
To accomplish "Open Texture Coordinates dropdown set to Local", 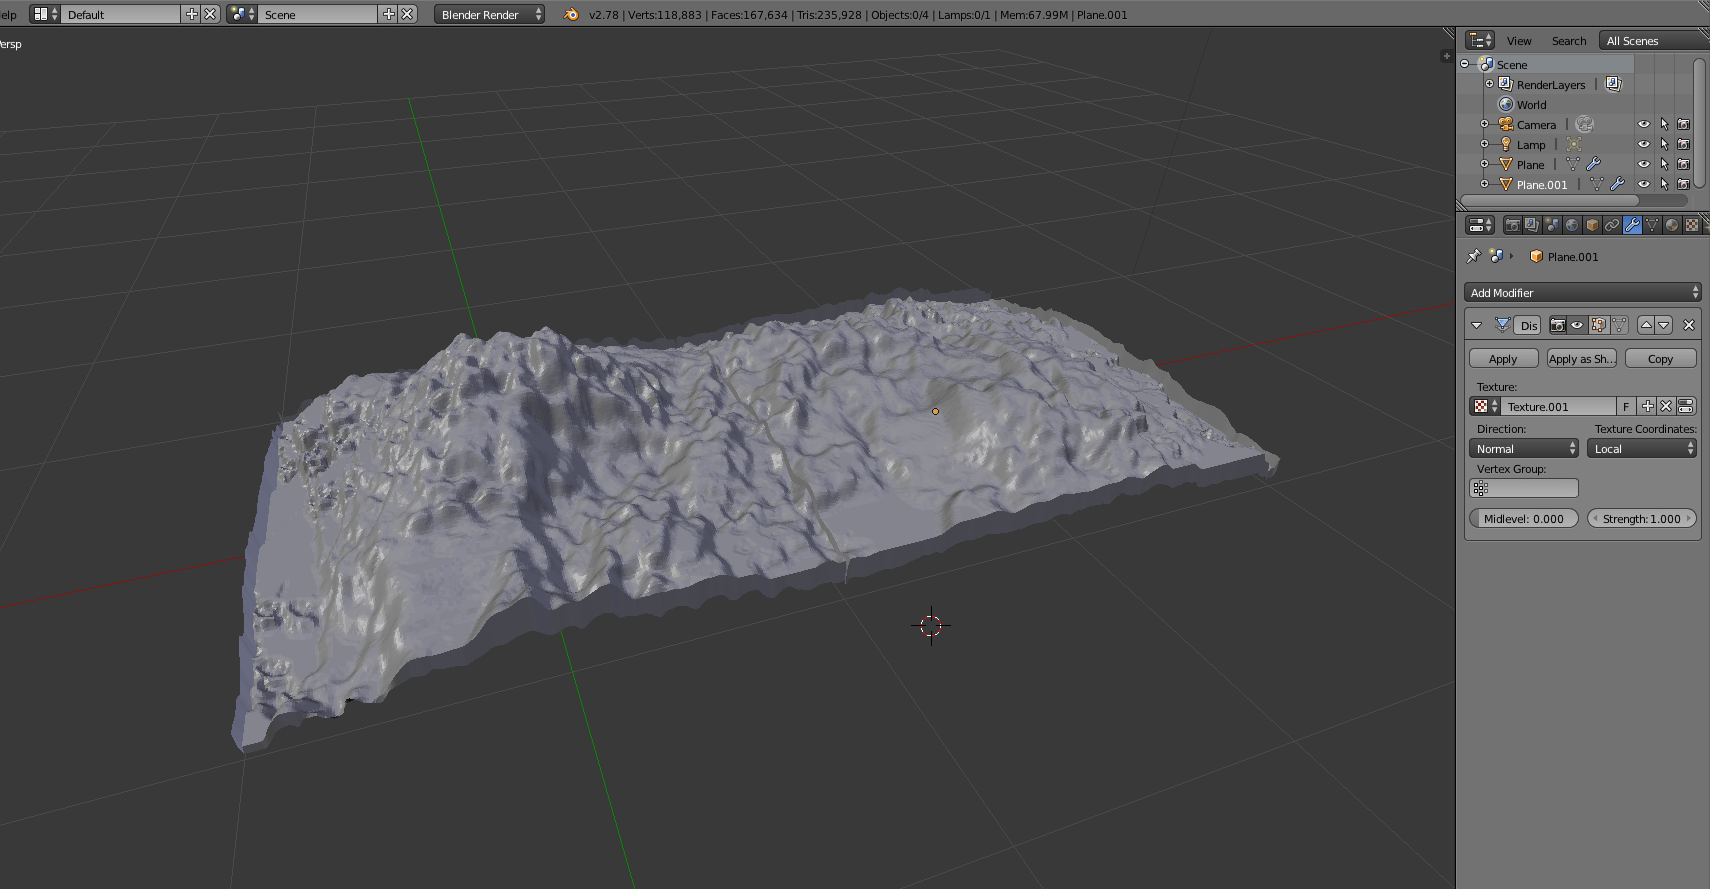I will tap(1642, 448).
